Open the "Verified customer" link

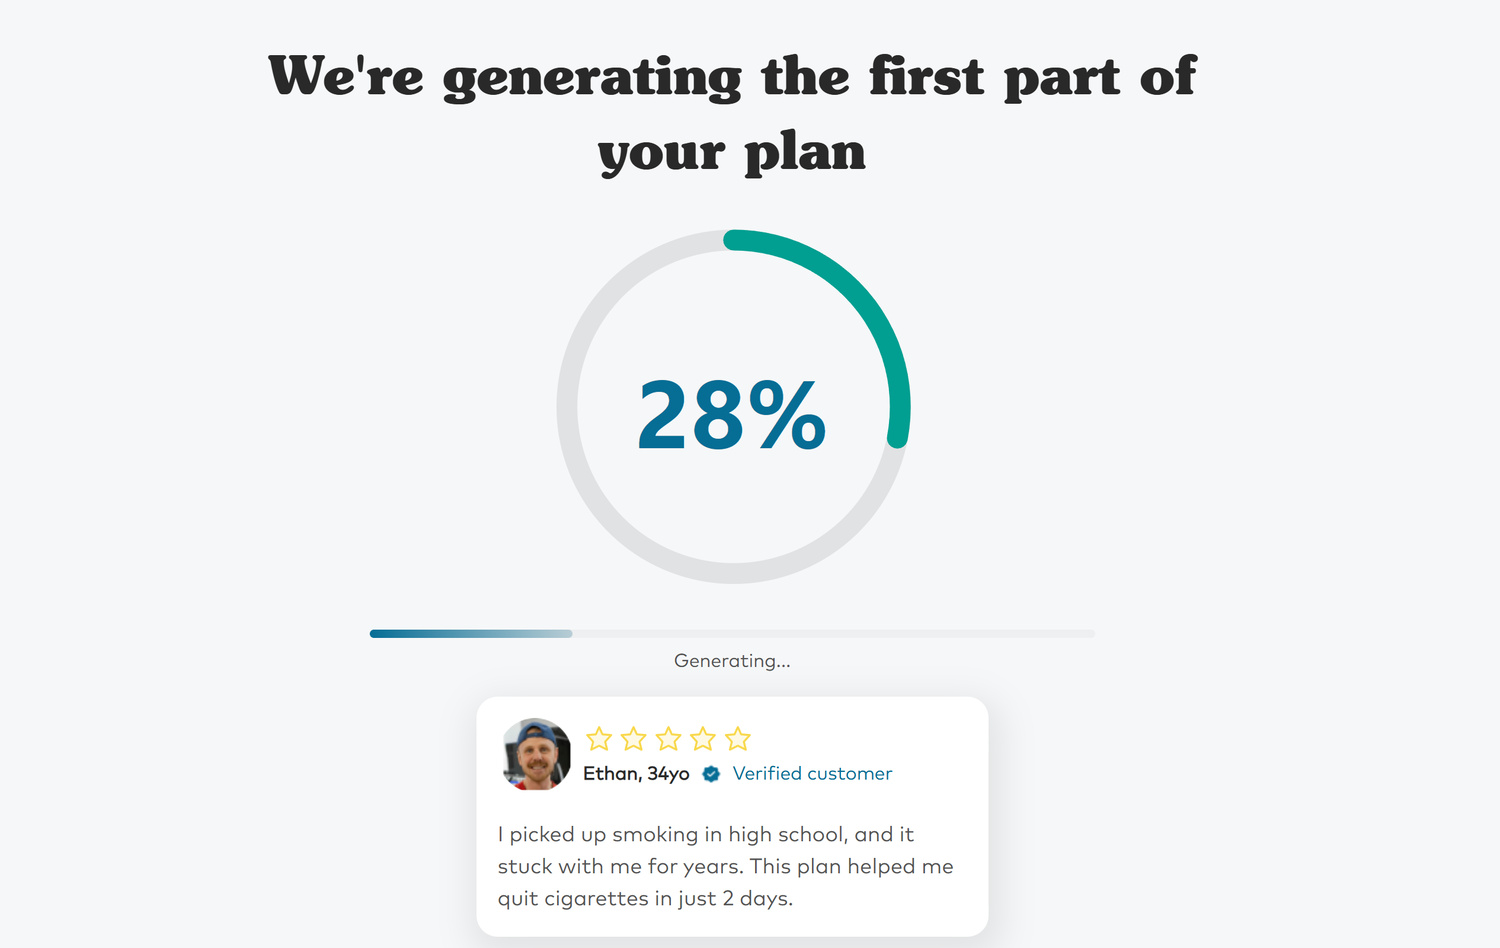pyautogui.click(x=812, y=774)
